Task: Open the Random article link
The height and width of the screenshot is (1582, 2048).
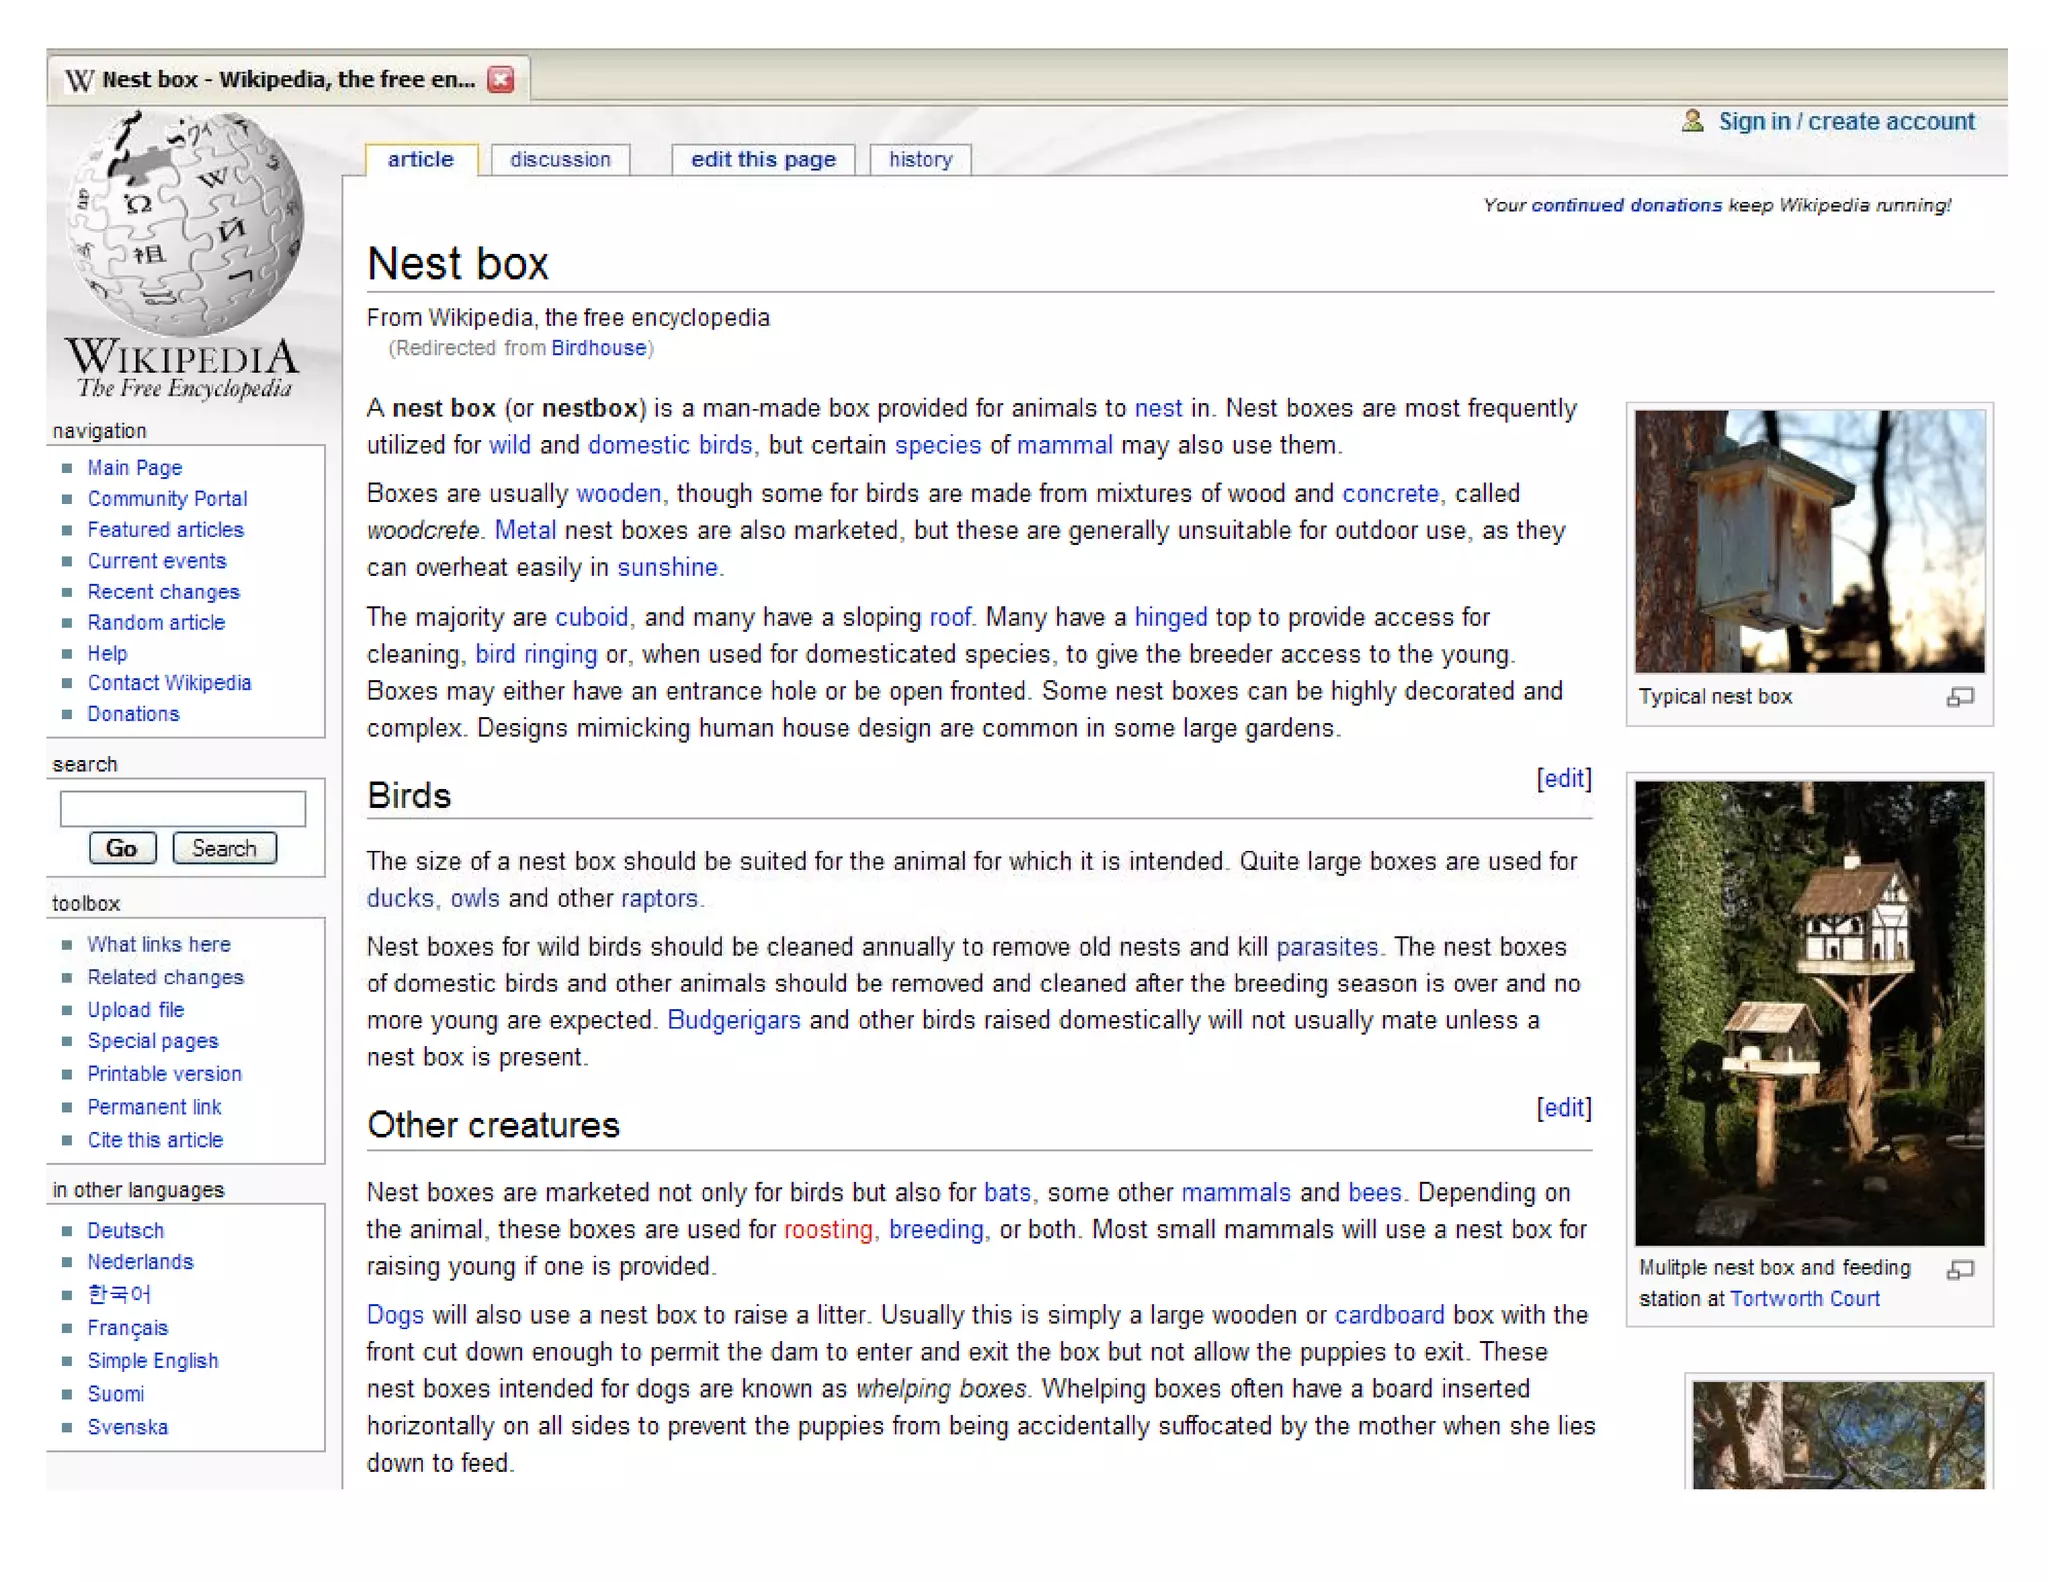Action: point(156,622)
